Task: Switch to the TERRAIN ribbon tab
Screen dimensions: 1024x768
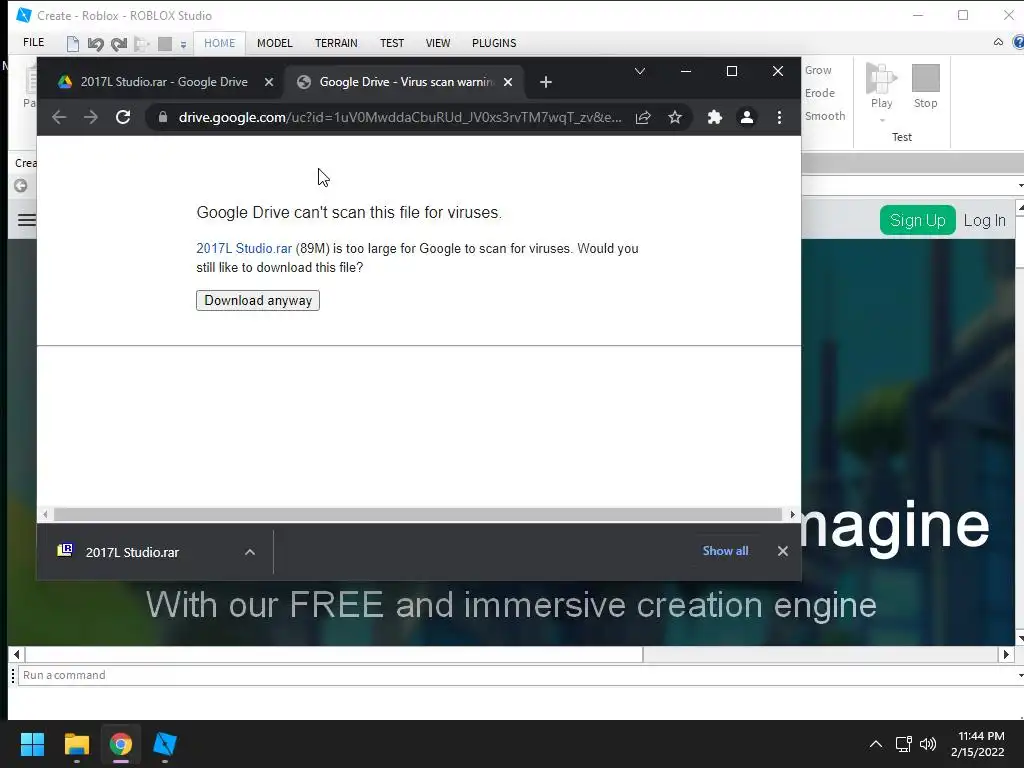Action: coord(336,43)
